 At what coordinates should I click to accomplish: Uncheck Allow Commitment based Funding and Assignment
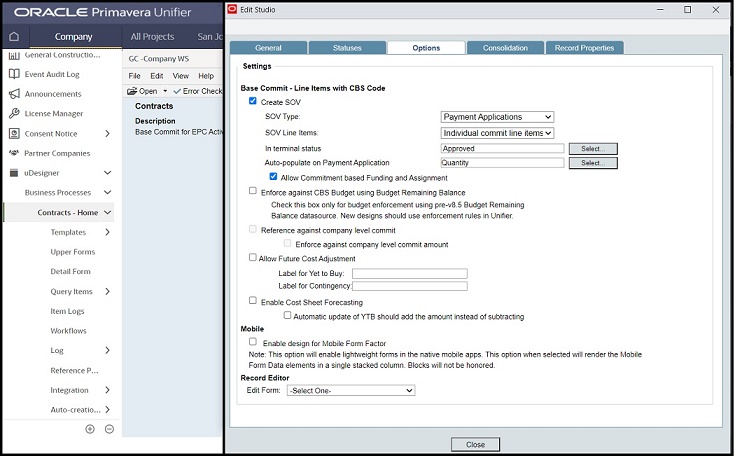[x=273, y=177]
